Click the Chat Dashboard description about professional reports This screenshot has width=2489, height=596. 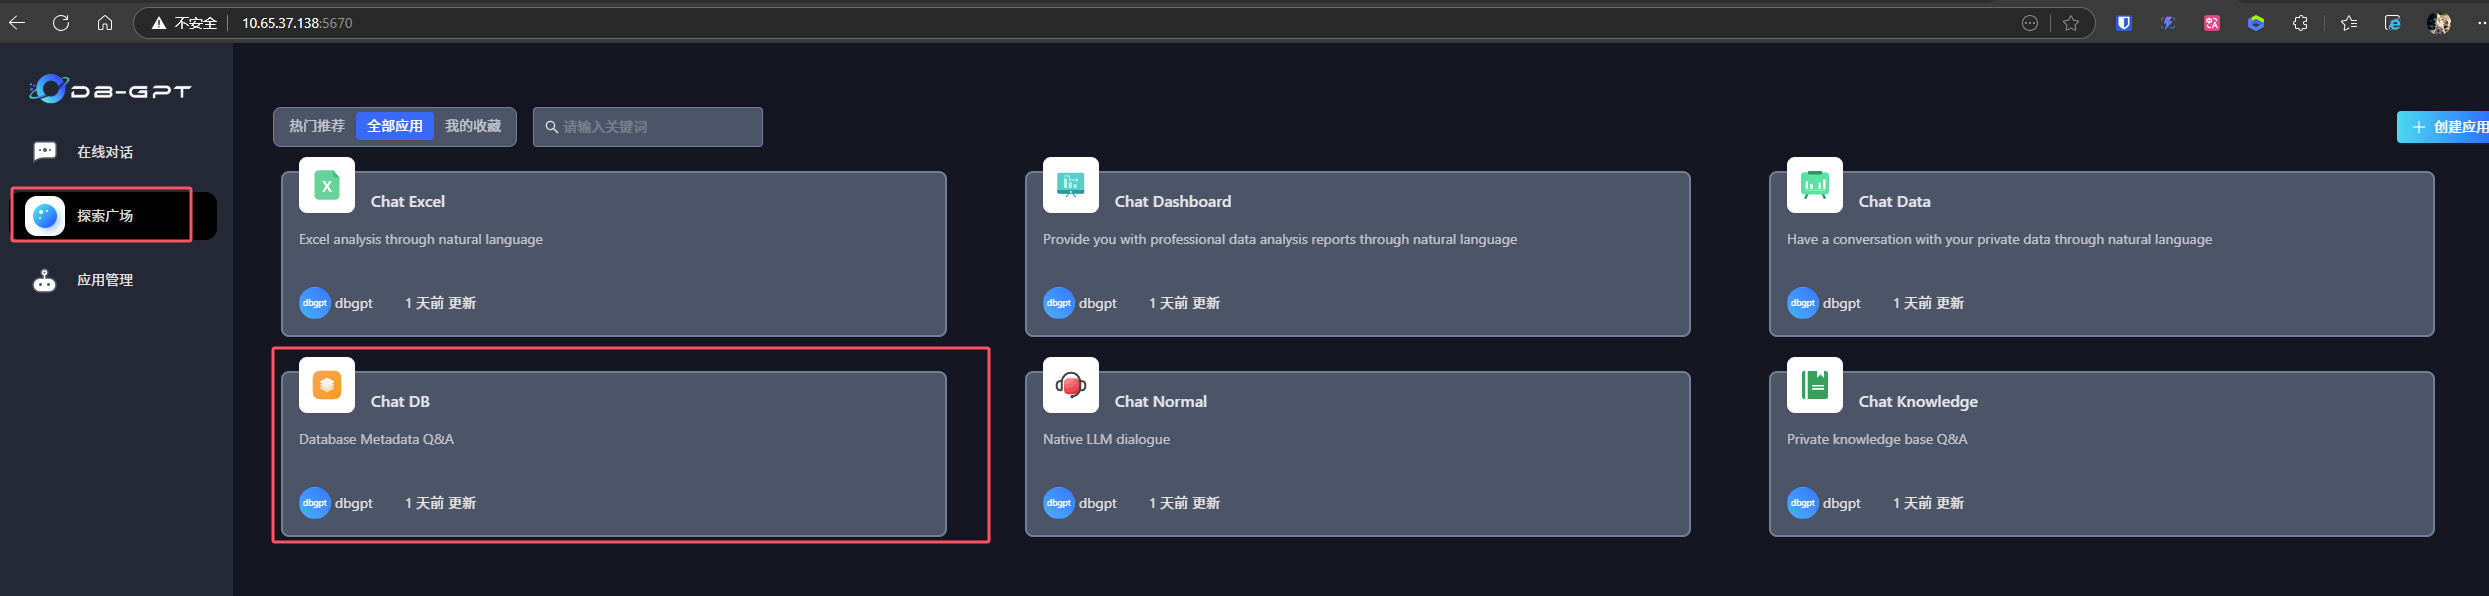pyautogui.click(x=1280, y=239)
